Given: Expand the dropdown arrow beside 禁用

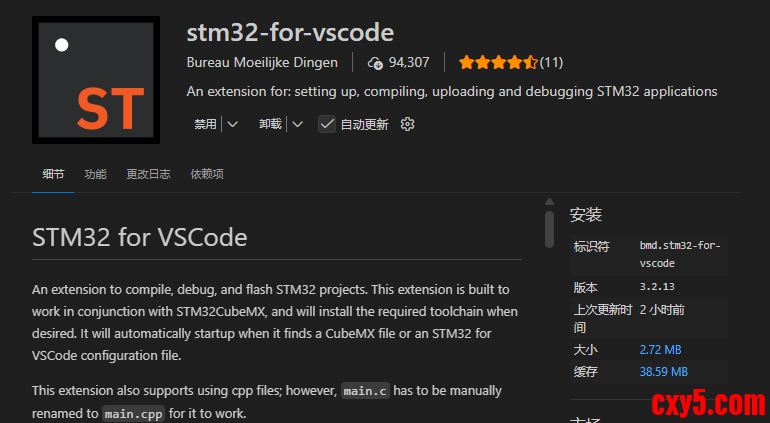Looking at the screenshot, I should pyautogui.click(x=233, y=124).
